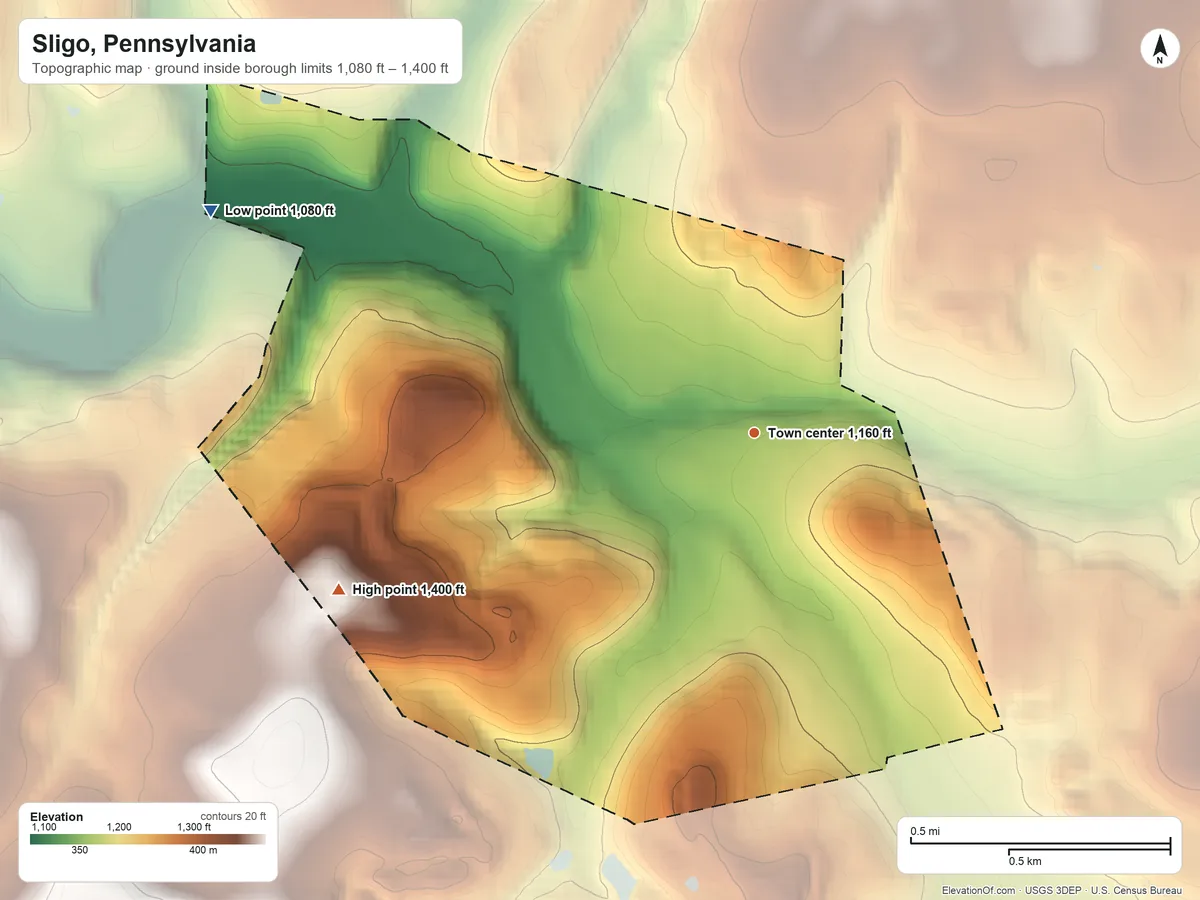The width and height of the screenshot is (1200, 900).
Task: Click the elevation color gradient bar in legend
Action: [x=148, y=839]
